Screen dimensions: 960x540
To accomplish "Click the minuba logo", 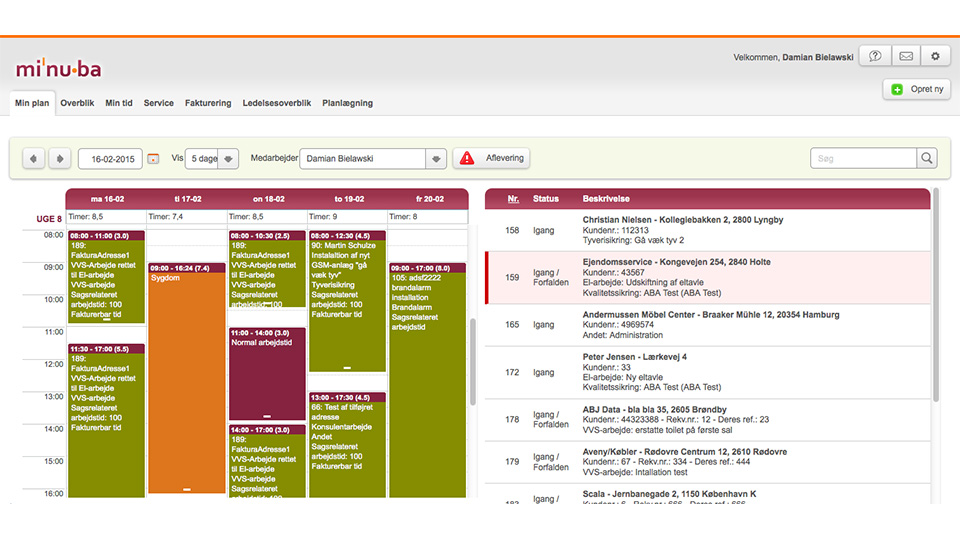I will [x=59, y=69].
